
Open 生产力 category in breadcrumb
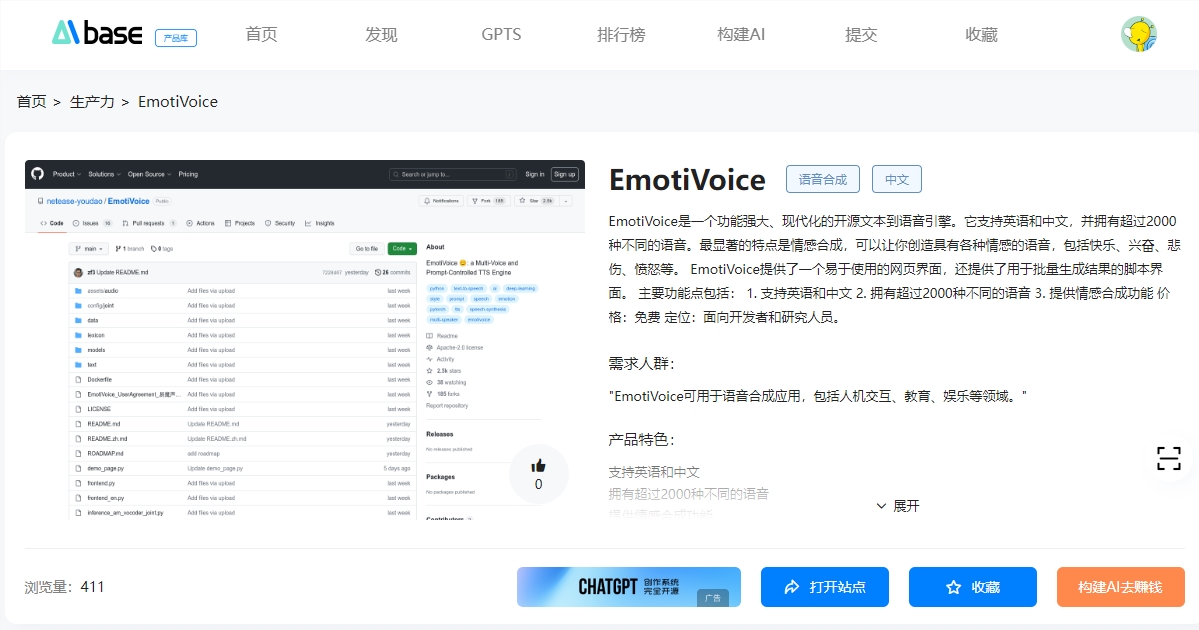click(92, 102)
